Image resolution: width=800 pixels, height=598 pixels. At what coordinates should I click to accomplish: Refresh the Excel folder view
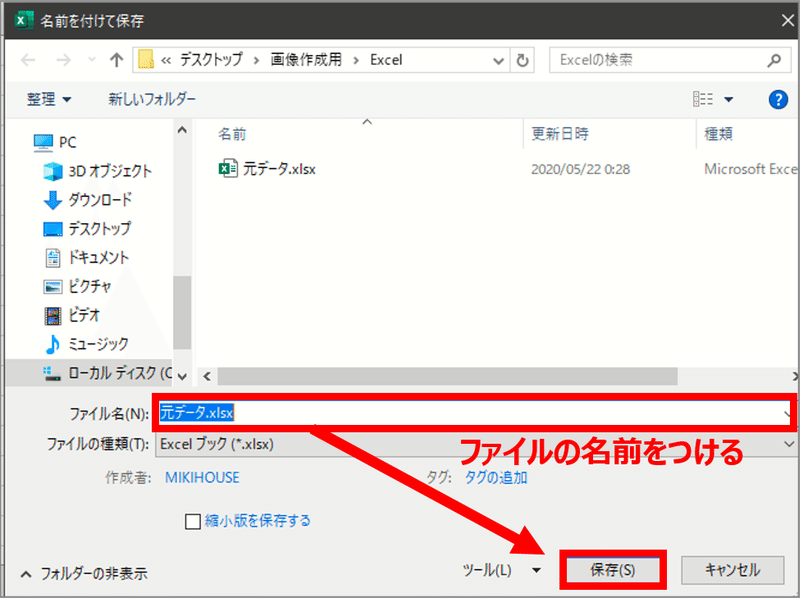tap(522, 61)
